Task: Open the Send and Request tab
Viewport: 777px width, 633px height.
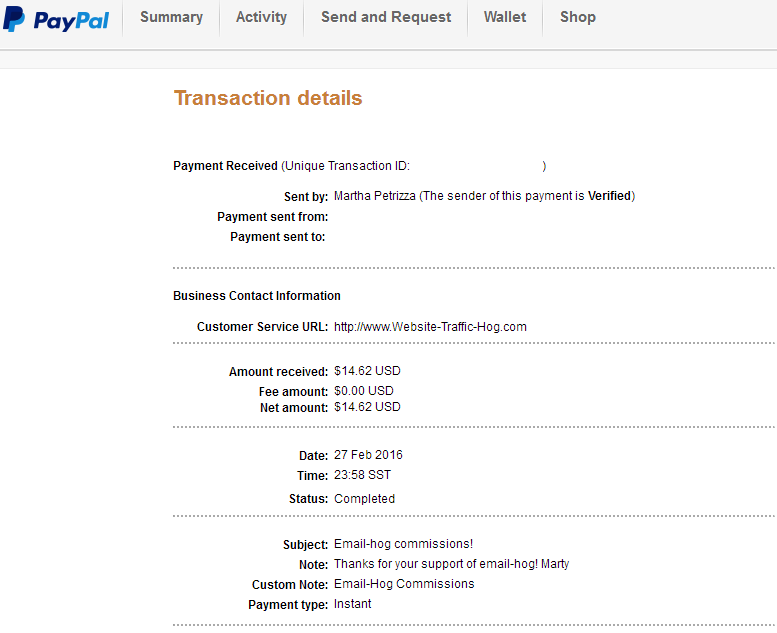Action: 386,17
